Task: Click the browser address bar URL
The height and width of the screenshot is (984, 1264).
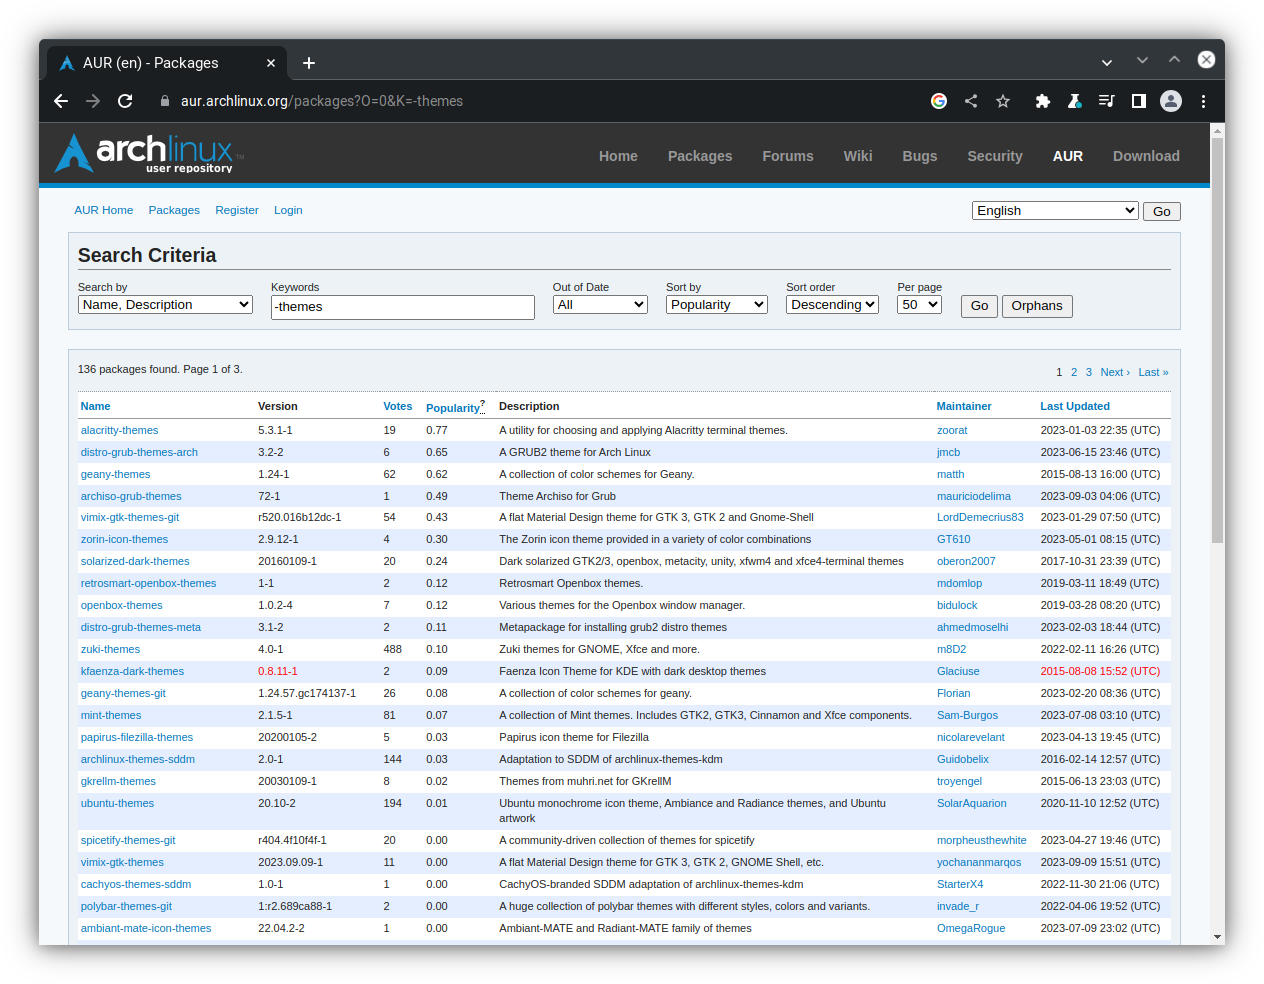Action: 322,101
